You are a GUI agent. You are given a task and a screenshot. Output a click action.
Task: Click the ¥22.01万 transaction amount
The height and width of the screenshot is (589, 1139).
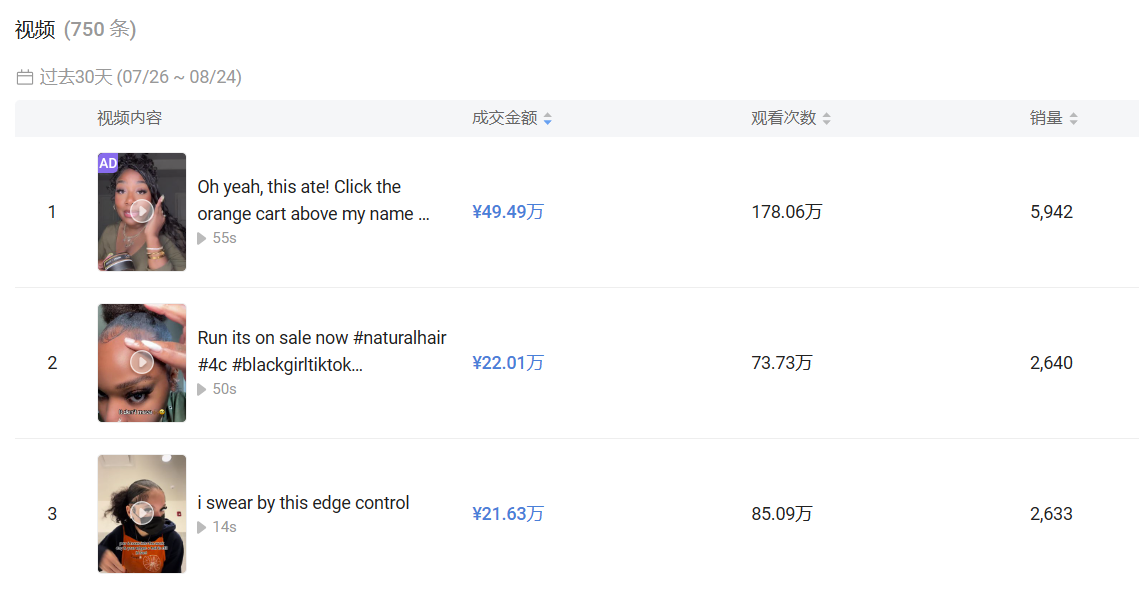click(508, 363)
